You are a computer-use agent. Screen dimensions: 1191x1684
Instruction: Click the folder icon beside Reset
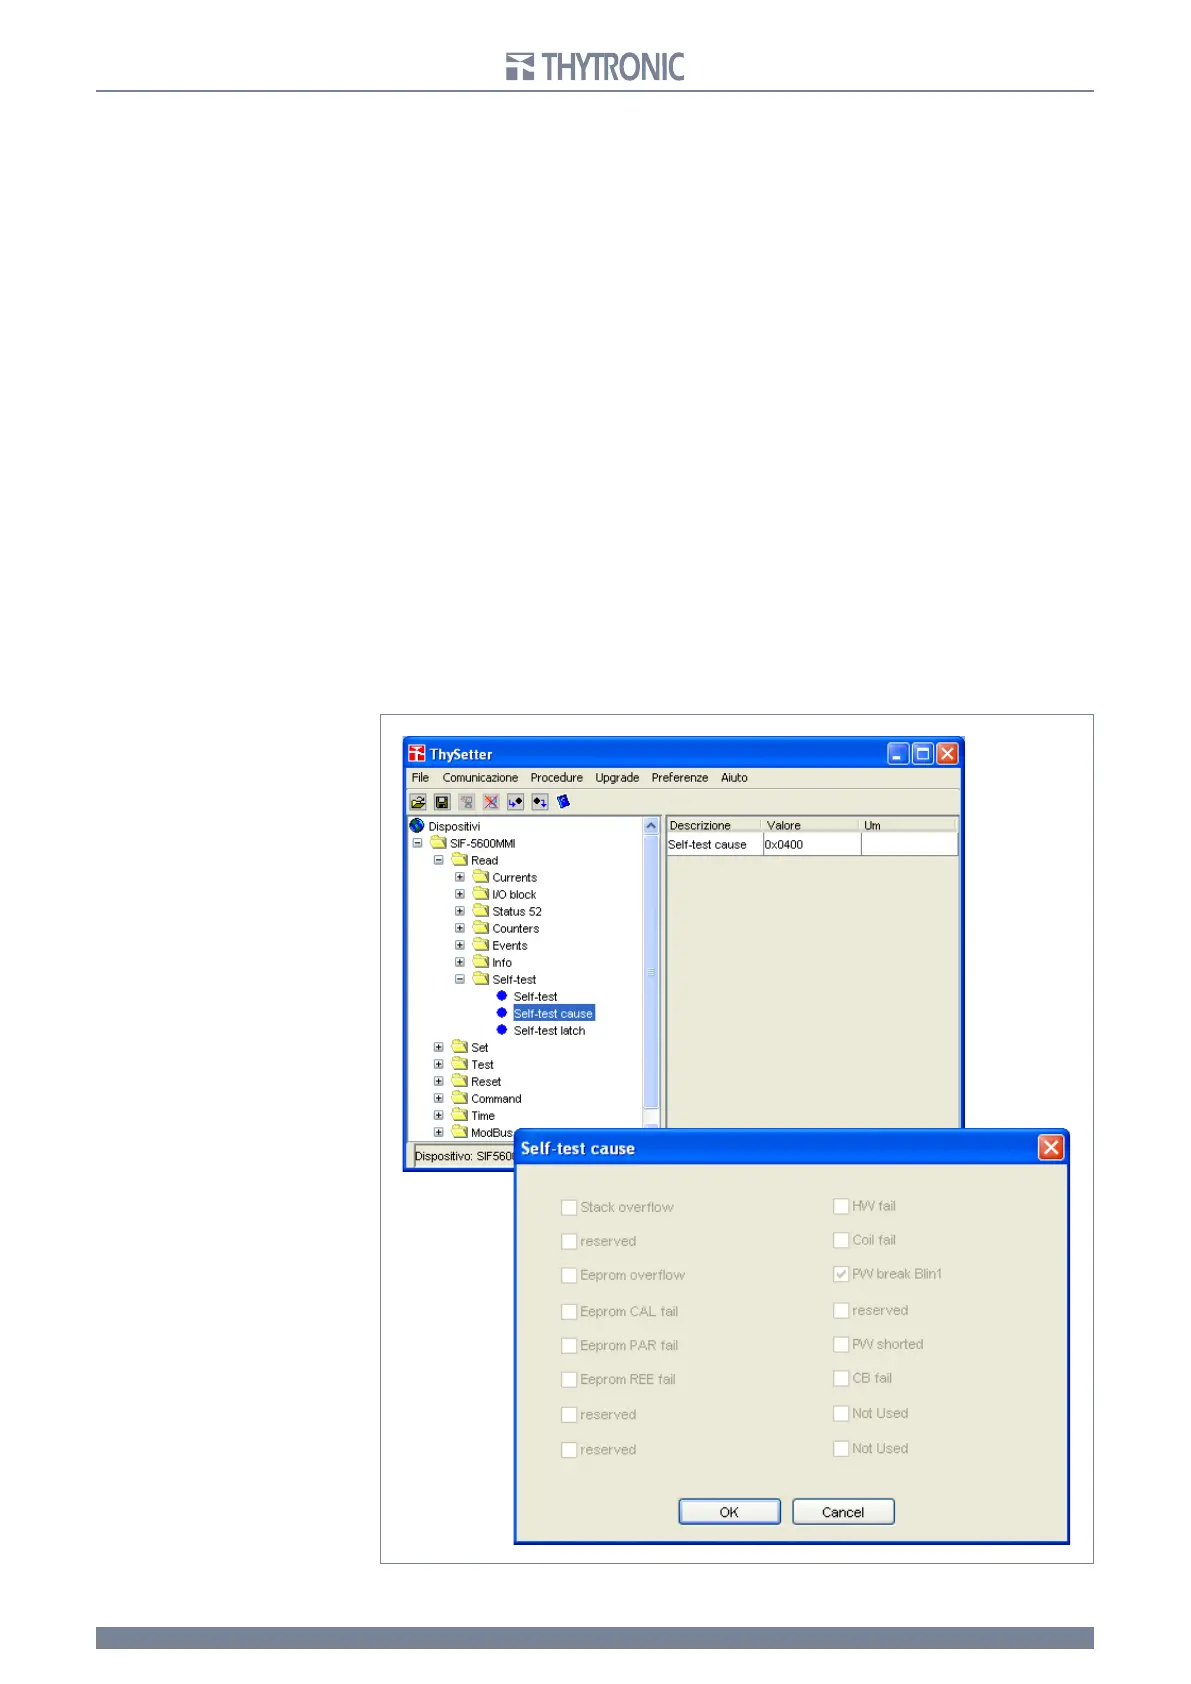tap(460, 1081)
